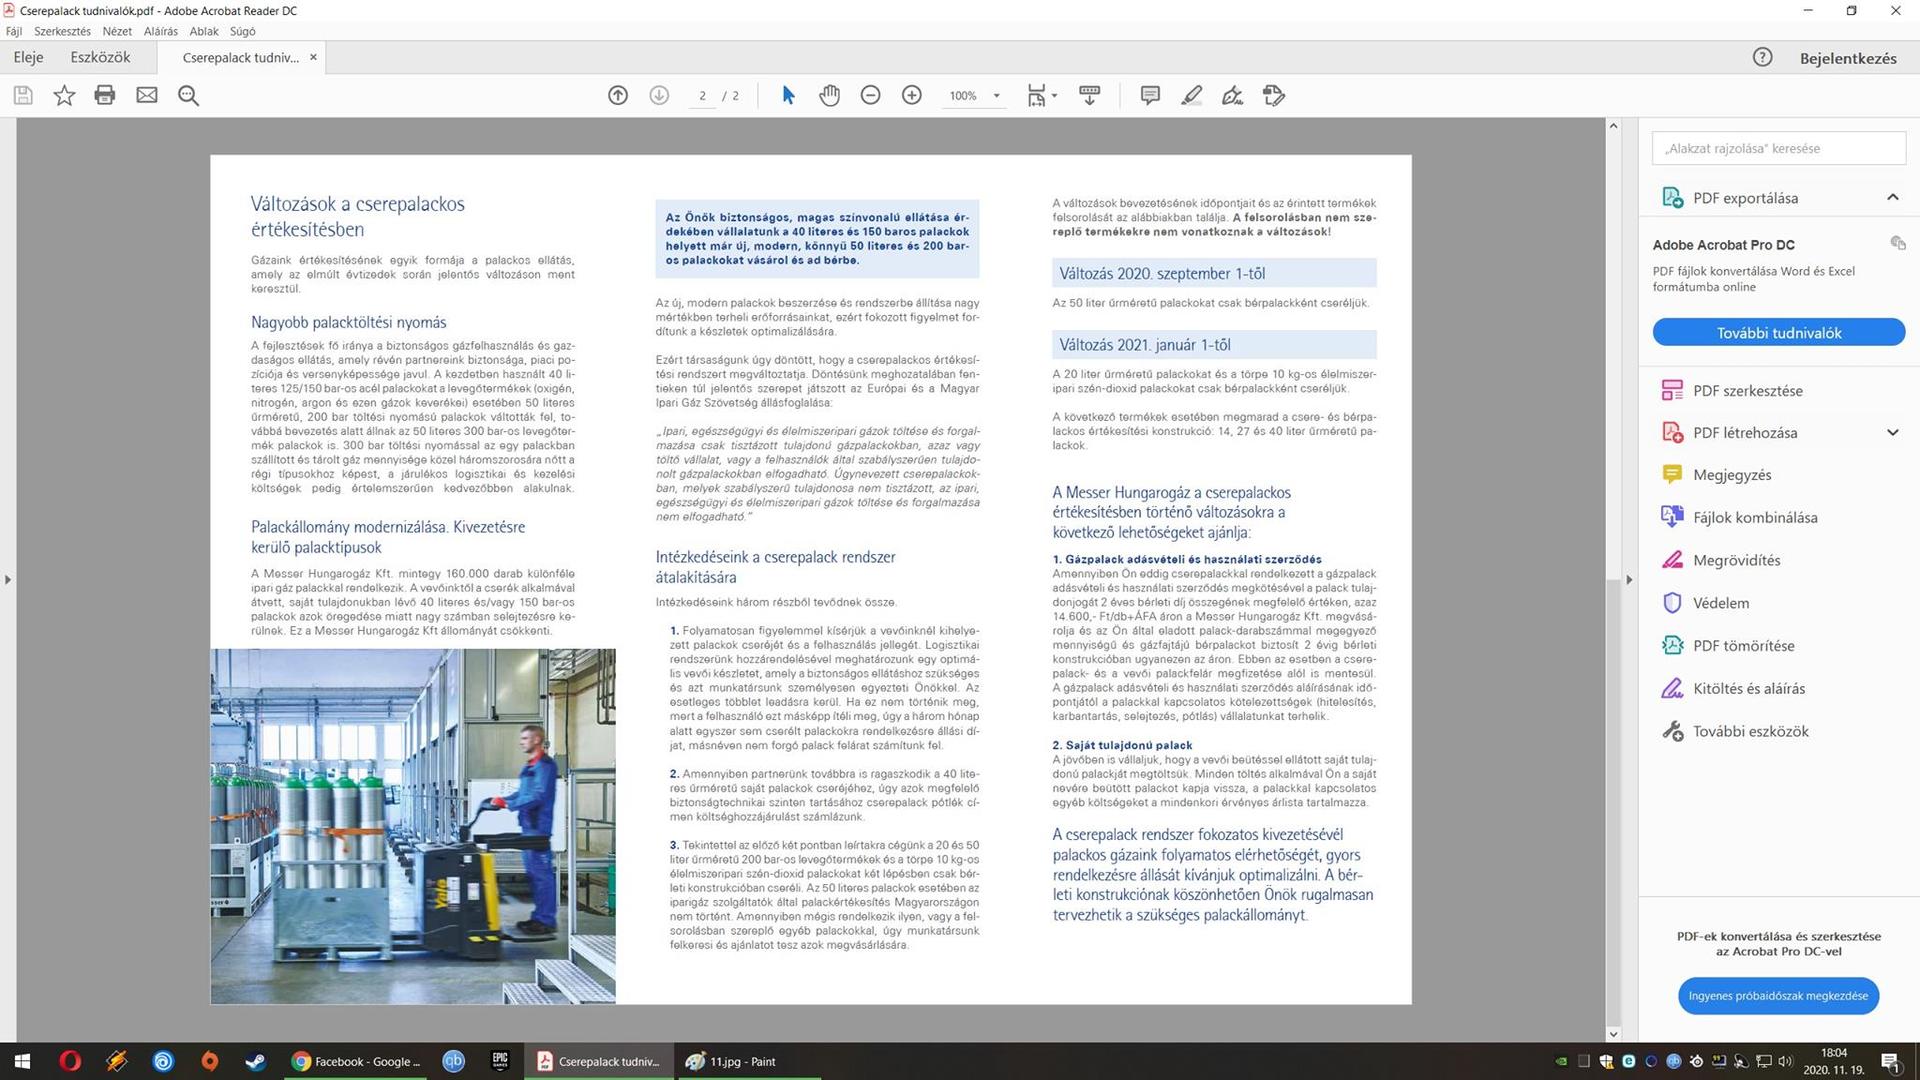Print the document with printer icon

105,96
